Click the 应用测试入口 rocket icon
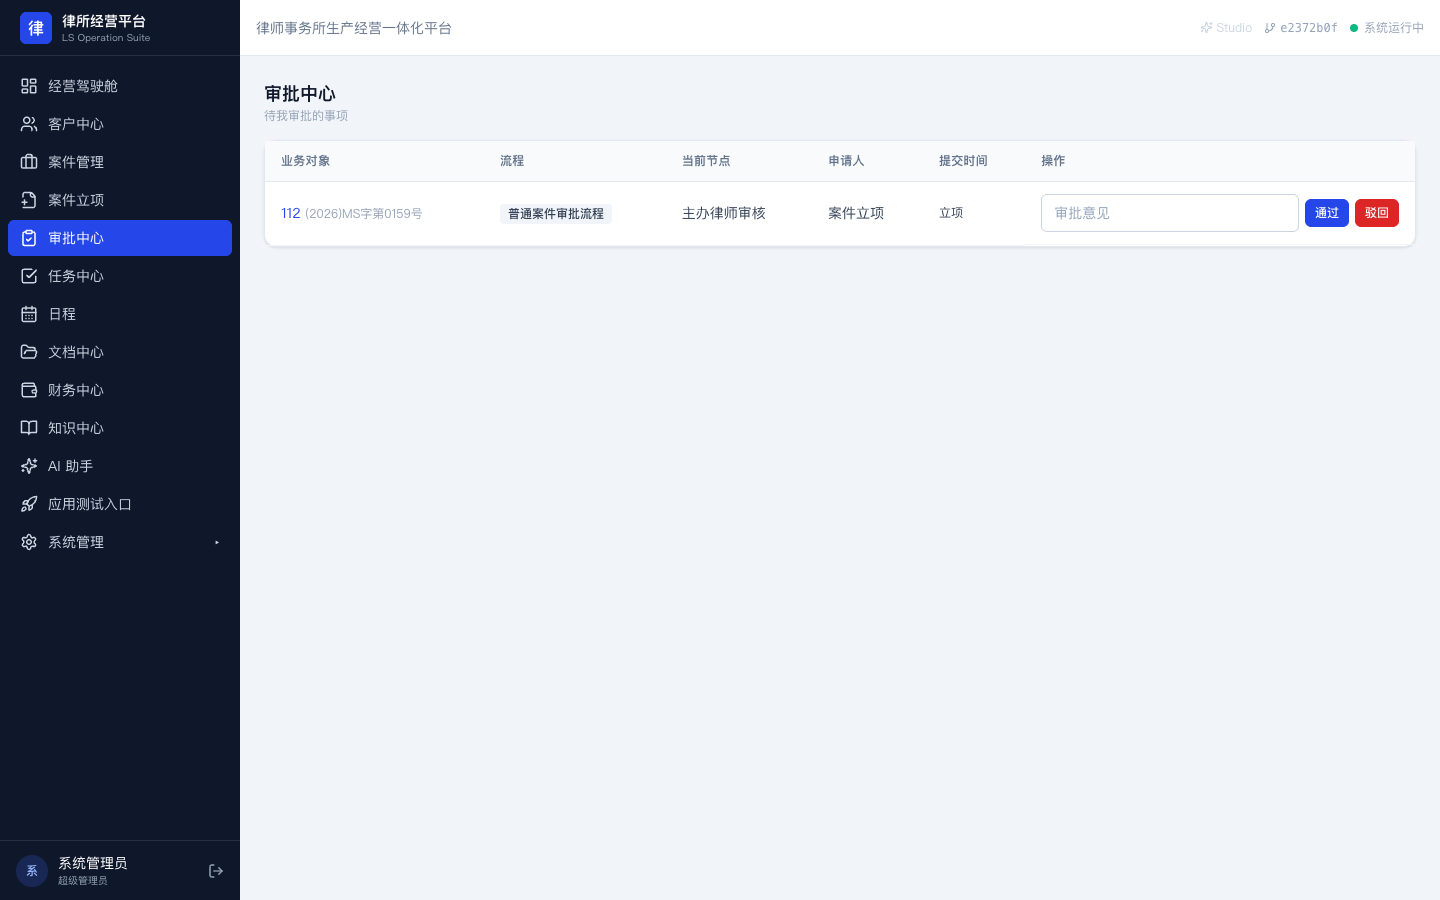This screenshot has height=900, width=1440. pos(29,504)
